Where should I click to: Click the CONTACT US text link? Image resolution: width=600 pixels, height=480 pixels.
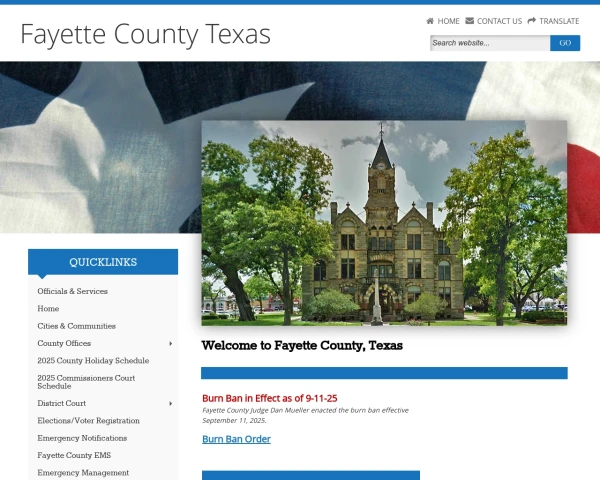(499, 21)
